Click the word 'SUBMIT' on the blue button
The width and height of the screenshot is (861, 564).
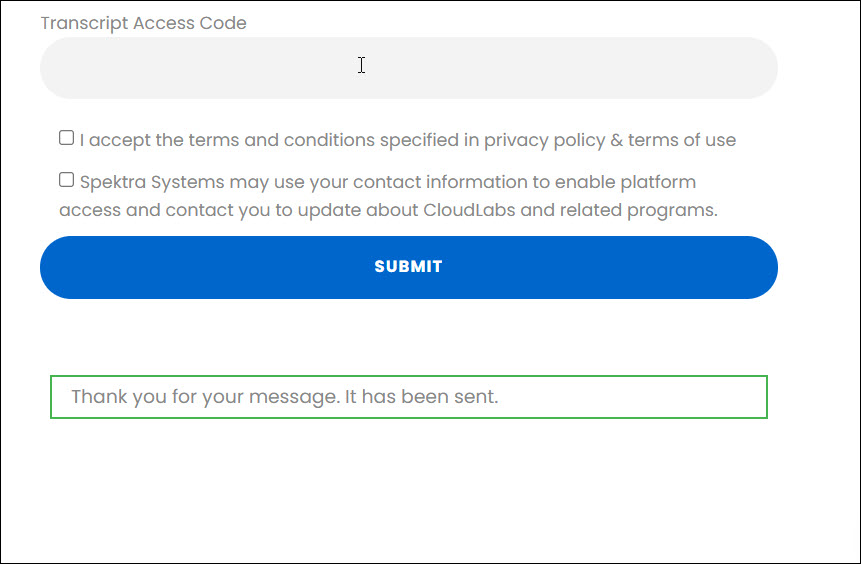(x=408, y=267)
